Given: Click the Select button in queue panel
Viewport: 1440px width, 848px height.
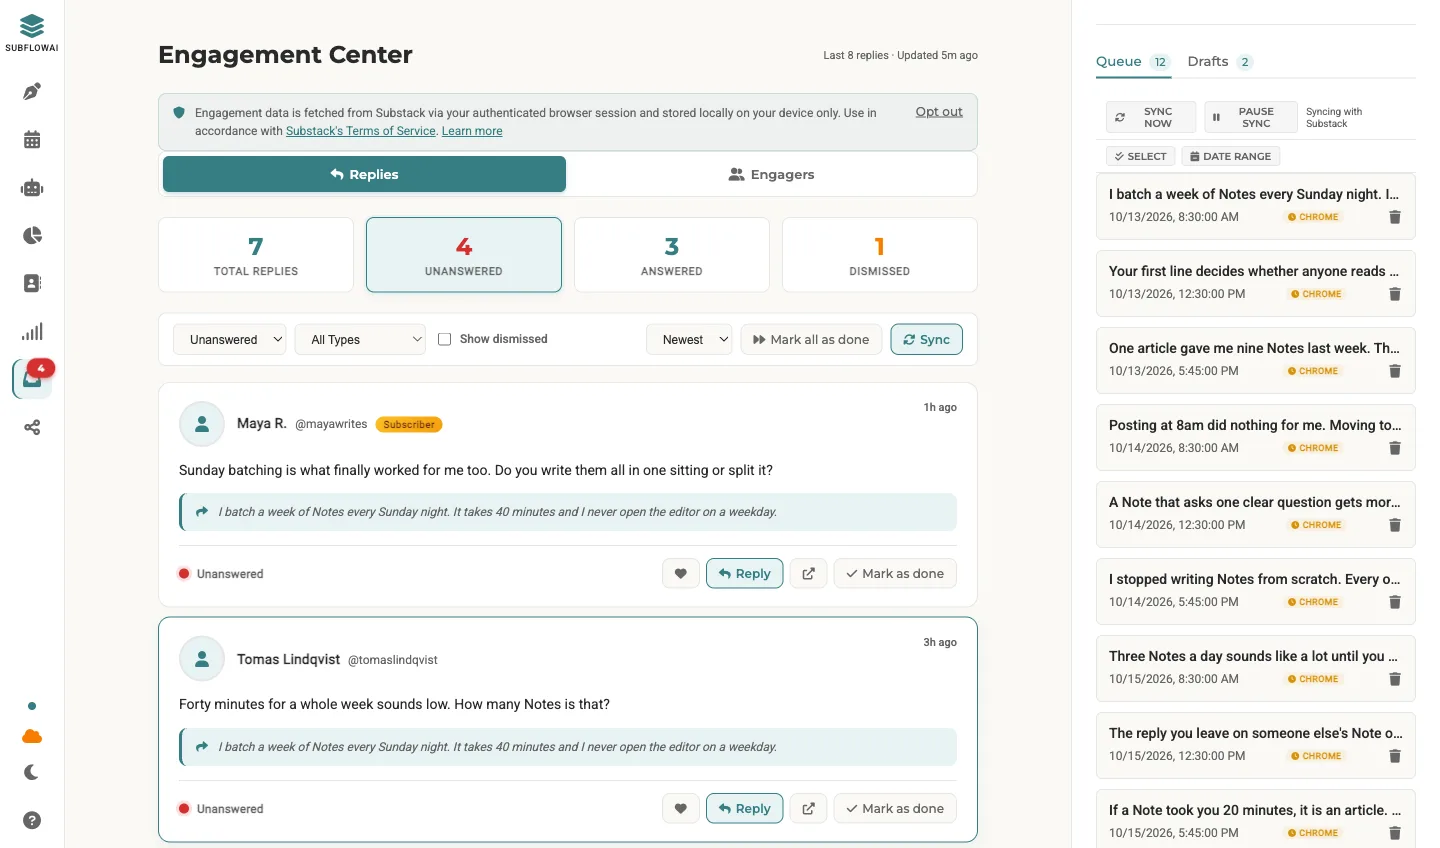Looking at the screenshot, I should 1141,156.
